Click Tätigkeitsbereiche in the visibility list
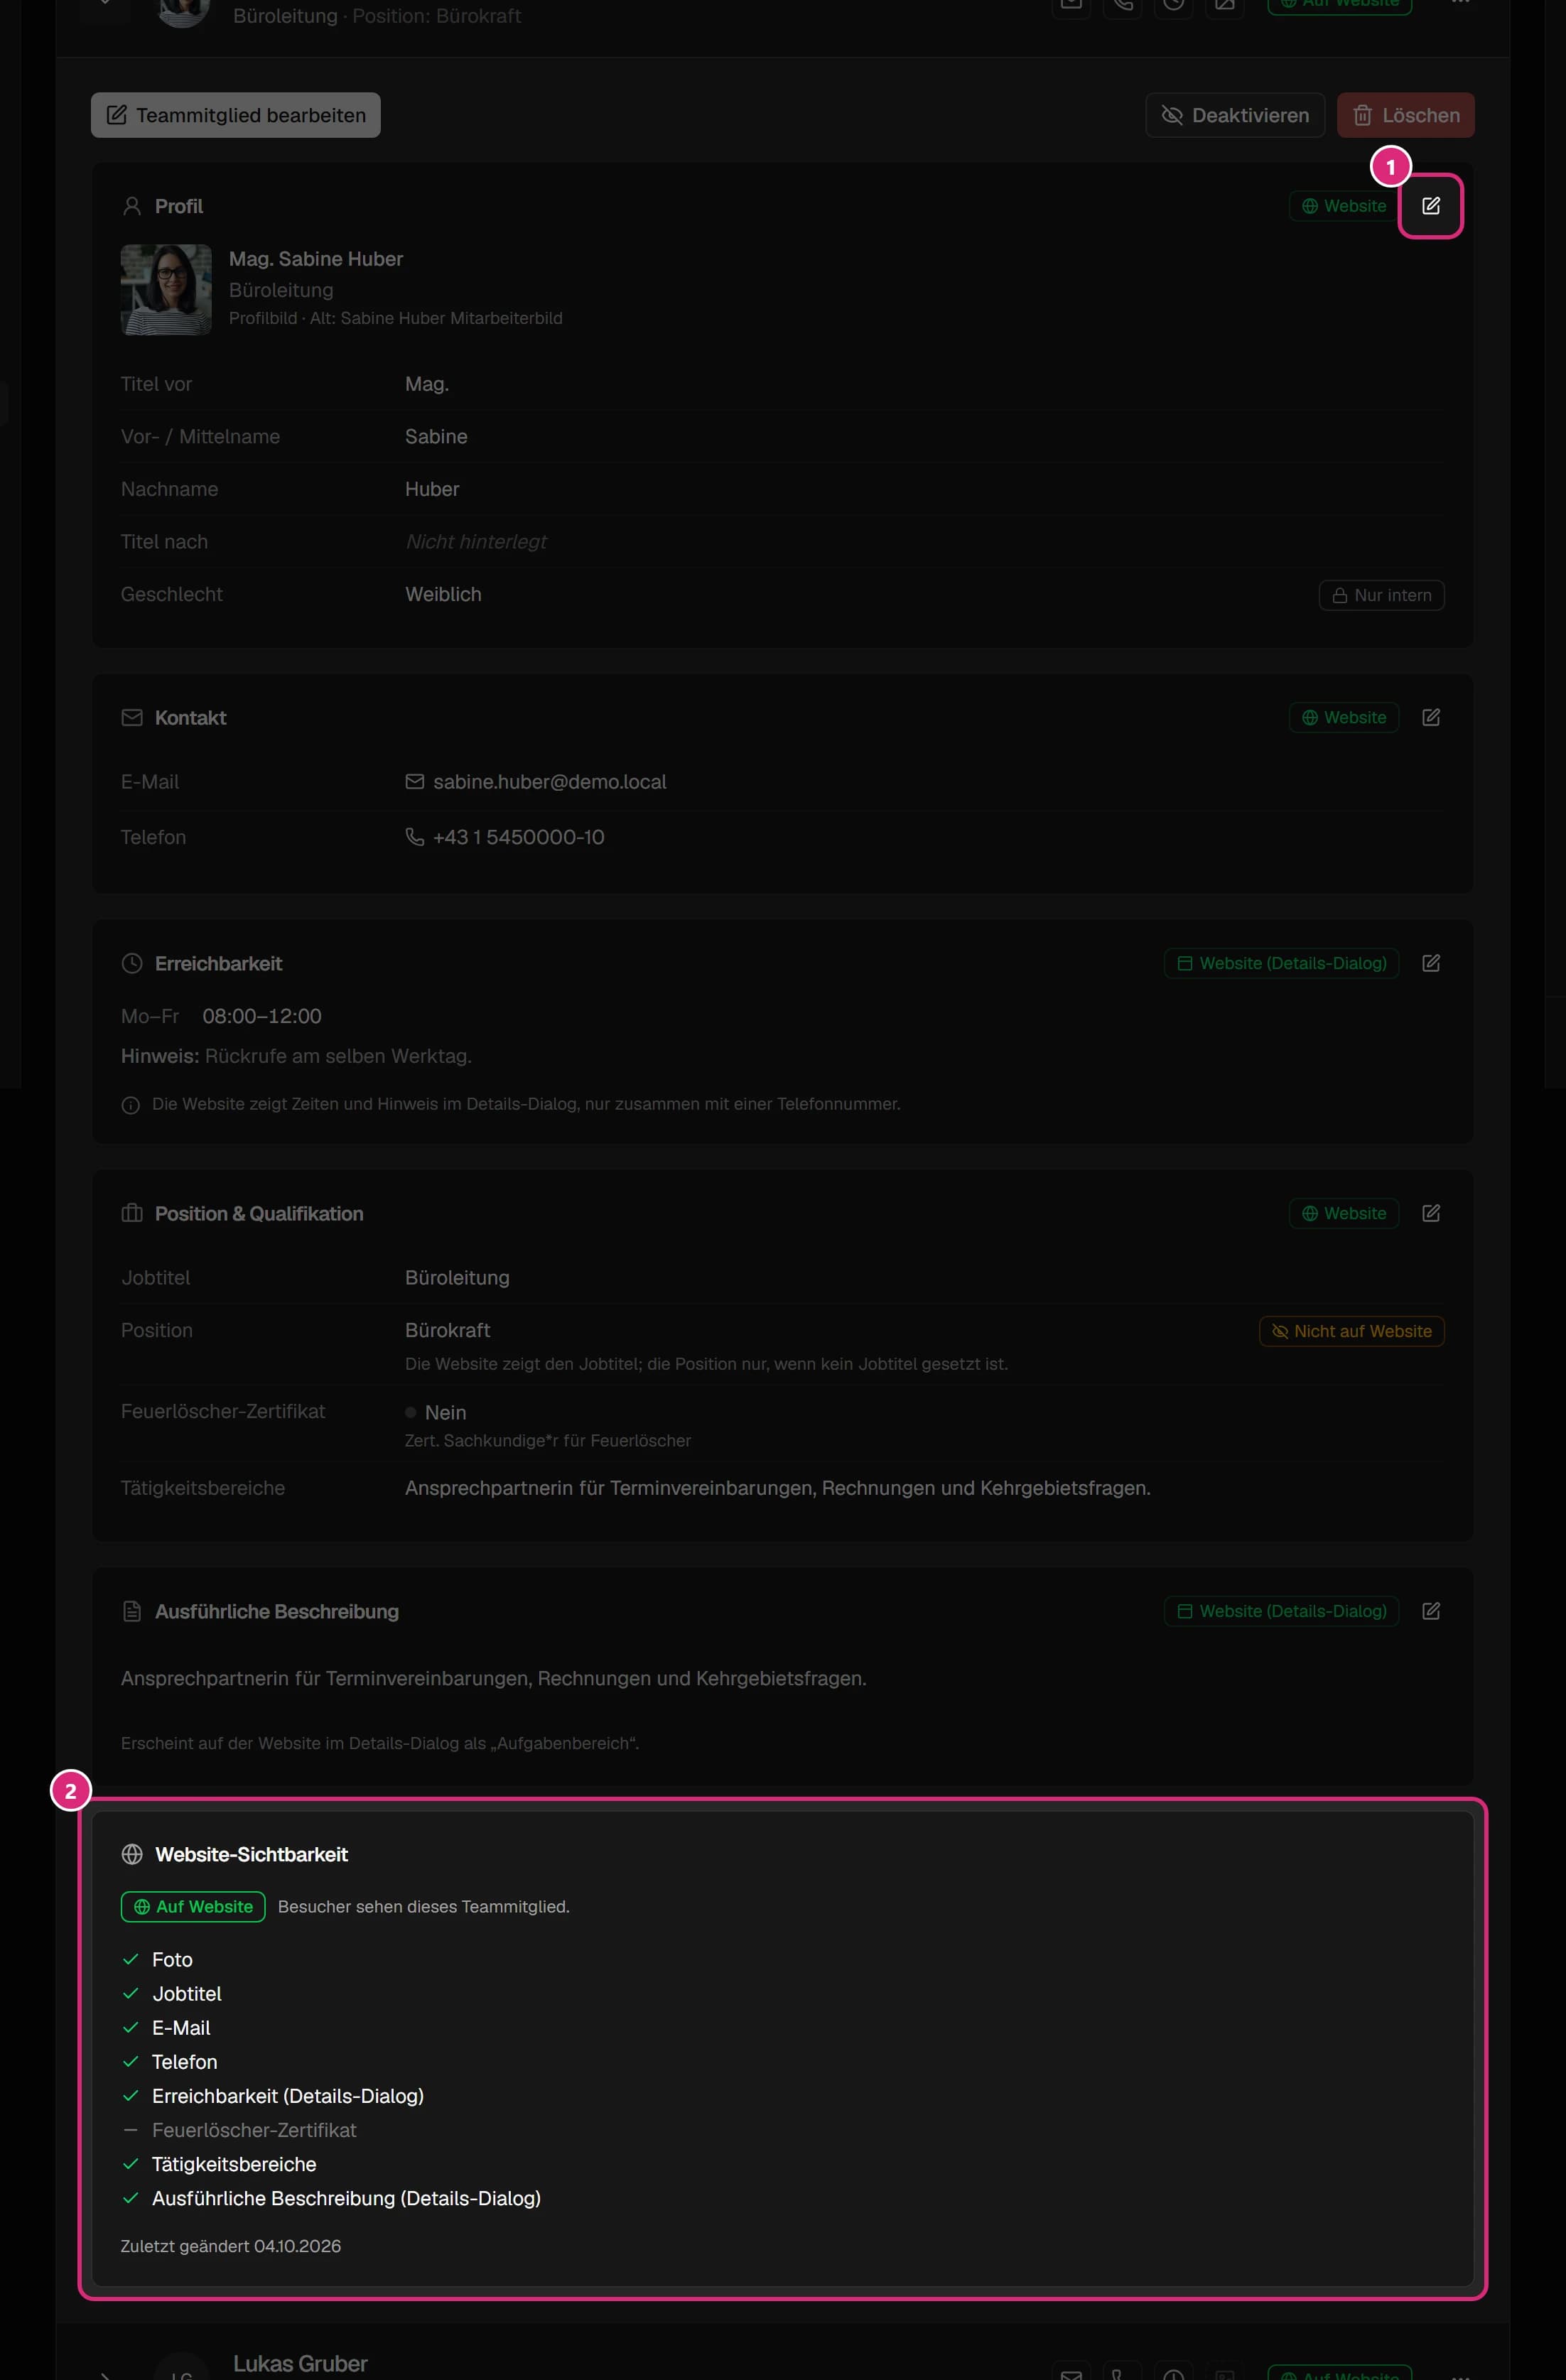 coord(234,2164)
